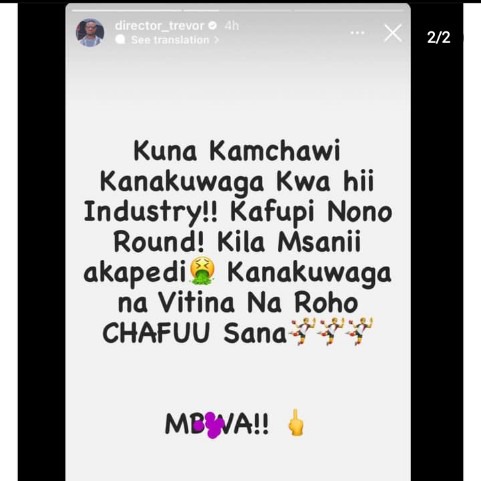Open director_trevor's profile picture
Image resolution: width=481 pixels, height=481 pixels.
click(x=90, y=33)
